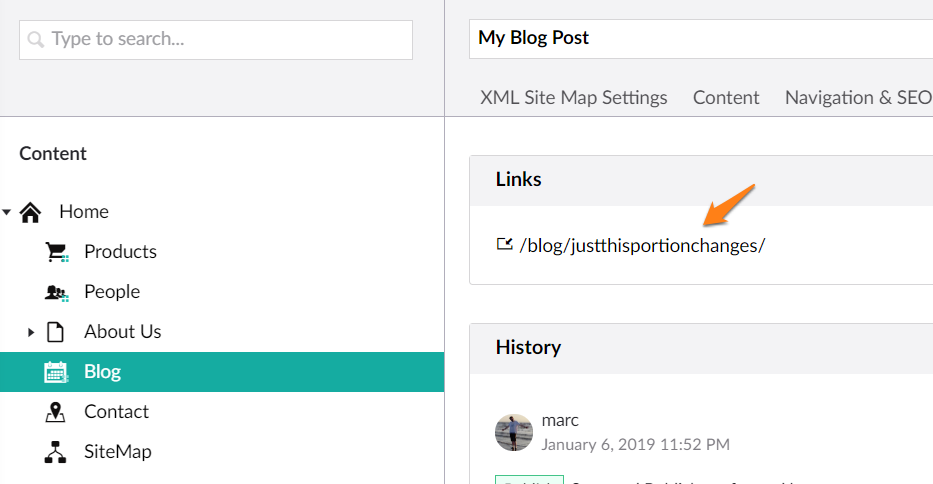Click the Contact map pin icon

(55, 411)
